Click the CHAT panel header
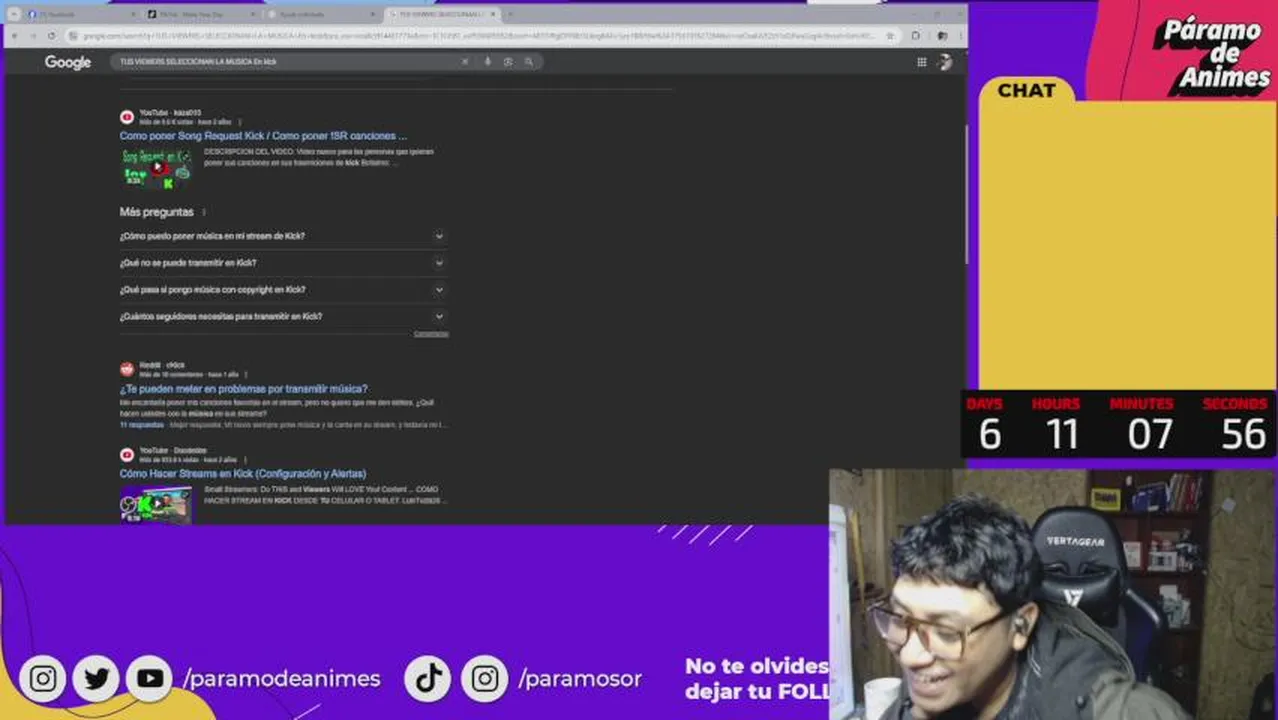 (x=1026, y=90)
